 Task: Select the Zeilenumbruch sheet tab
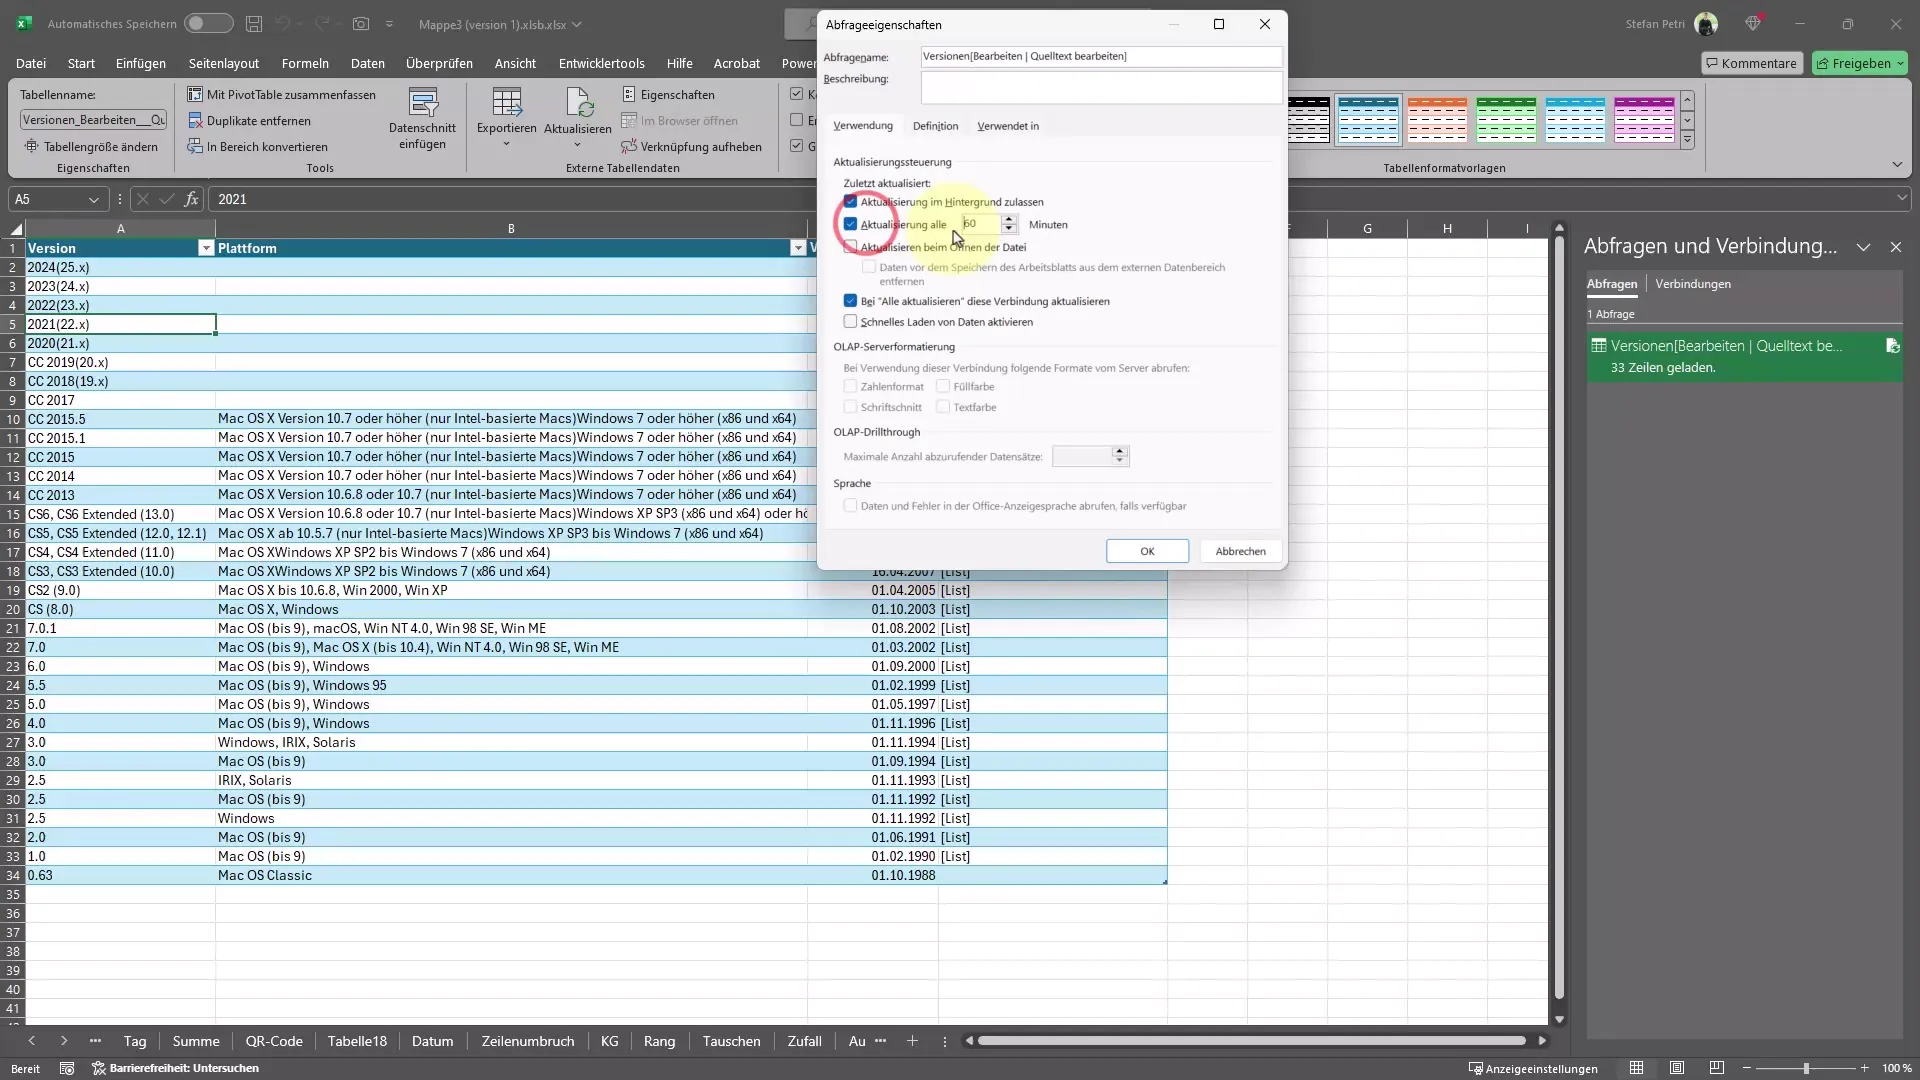[x=527, y=1041]
